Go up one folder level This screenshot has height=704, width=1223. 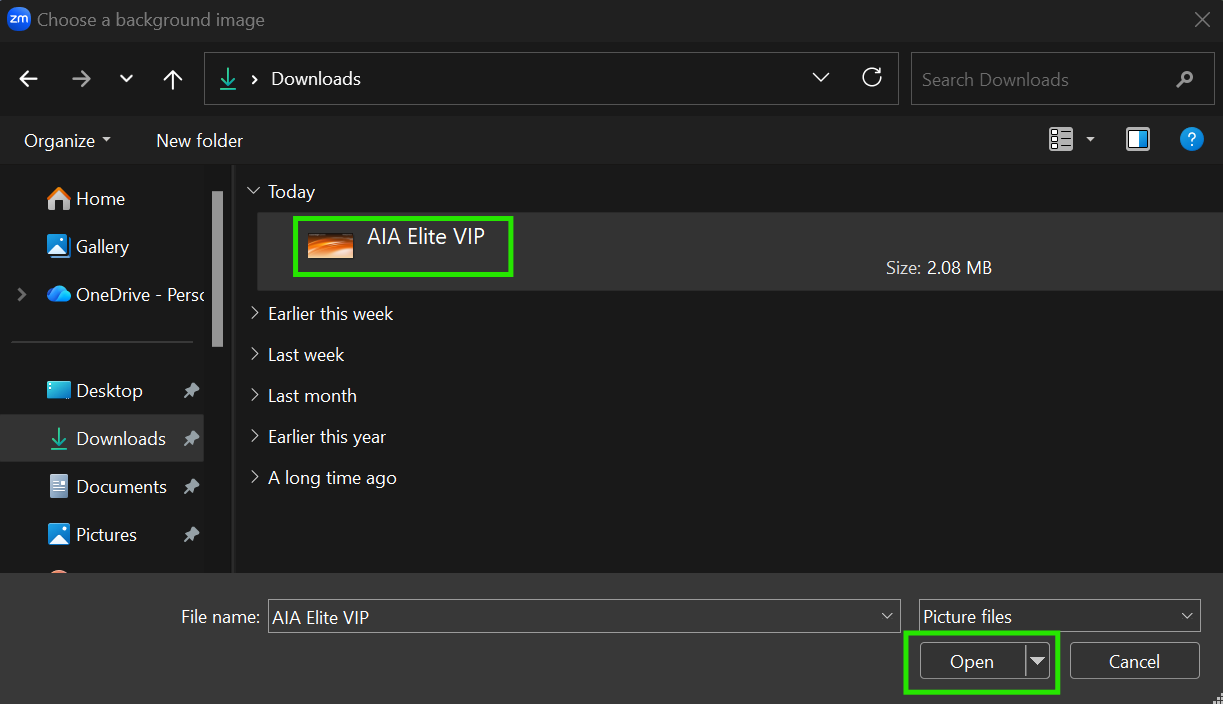click(173, 79)
